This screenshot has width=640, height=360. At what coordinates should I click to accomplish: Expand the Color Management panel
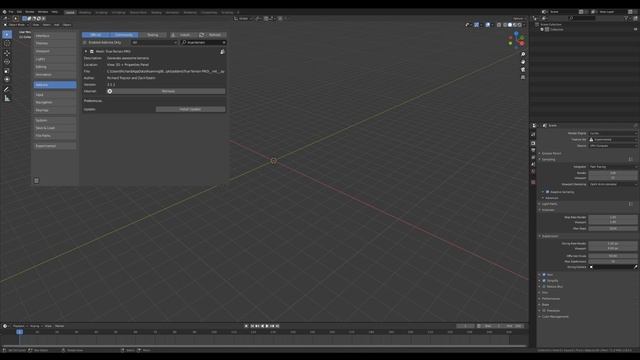pos(555,317)
